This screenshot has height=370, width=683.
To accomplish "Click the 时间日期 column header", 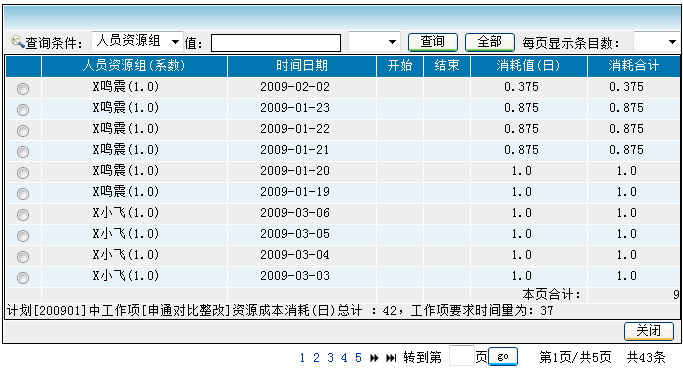I will click(301, 66).
